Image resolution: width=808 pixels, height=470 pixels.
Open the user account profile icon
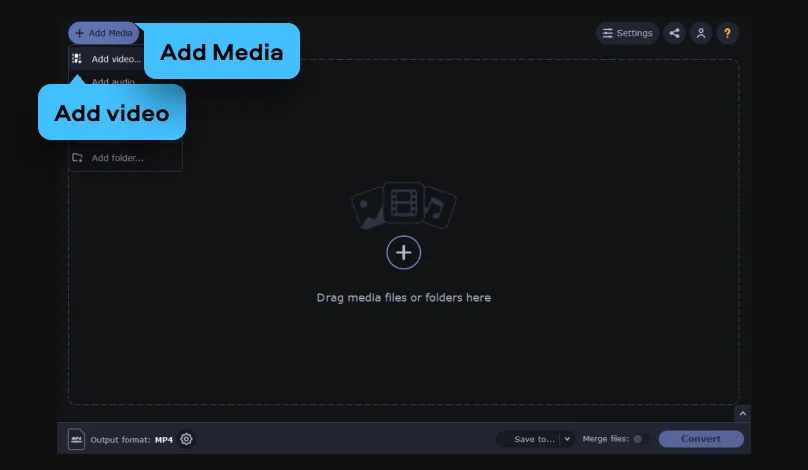click(701, 33)
